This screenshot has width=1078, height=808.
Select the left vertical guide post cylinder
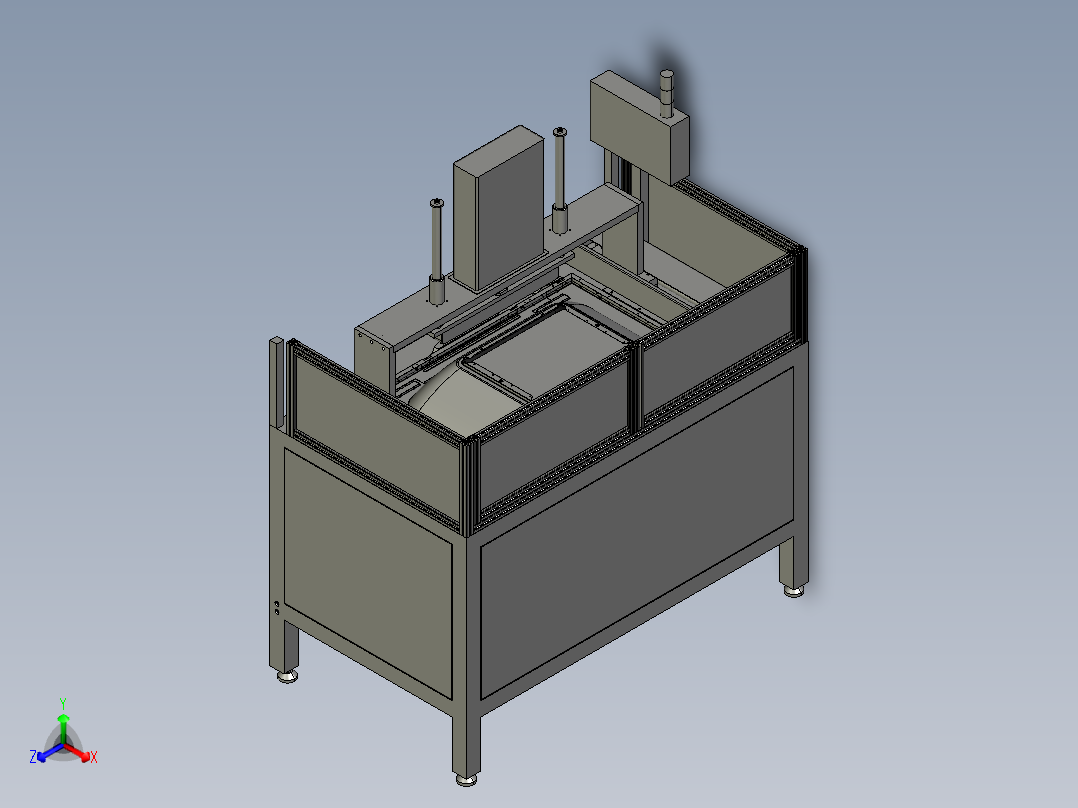pos(437,252)
